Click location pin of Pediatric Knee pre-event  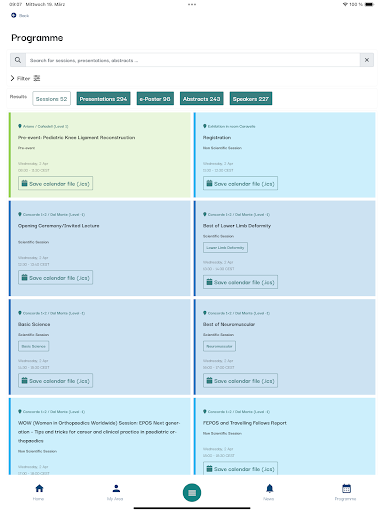[20, 126]
